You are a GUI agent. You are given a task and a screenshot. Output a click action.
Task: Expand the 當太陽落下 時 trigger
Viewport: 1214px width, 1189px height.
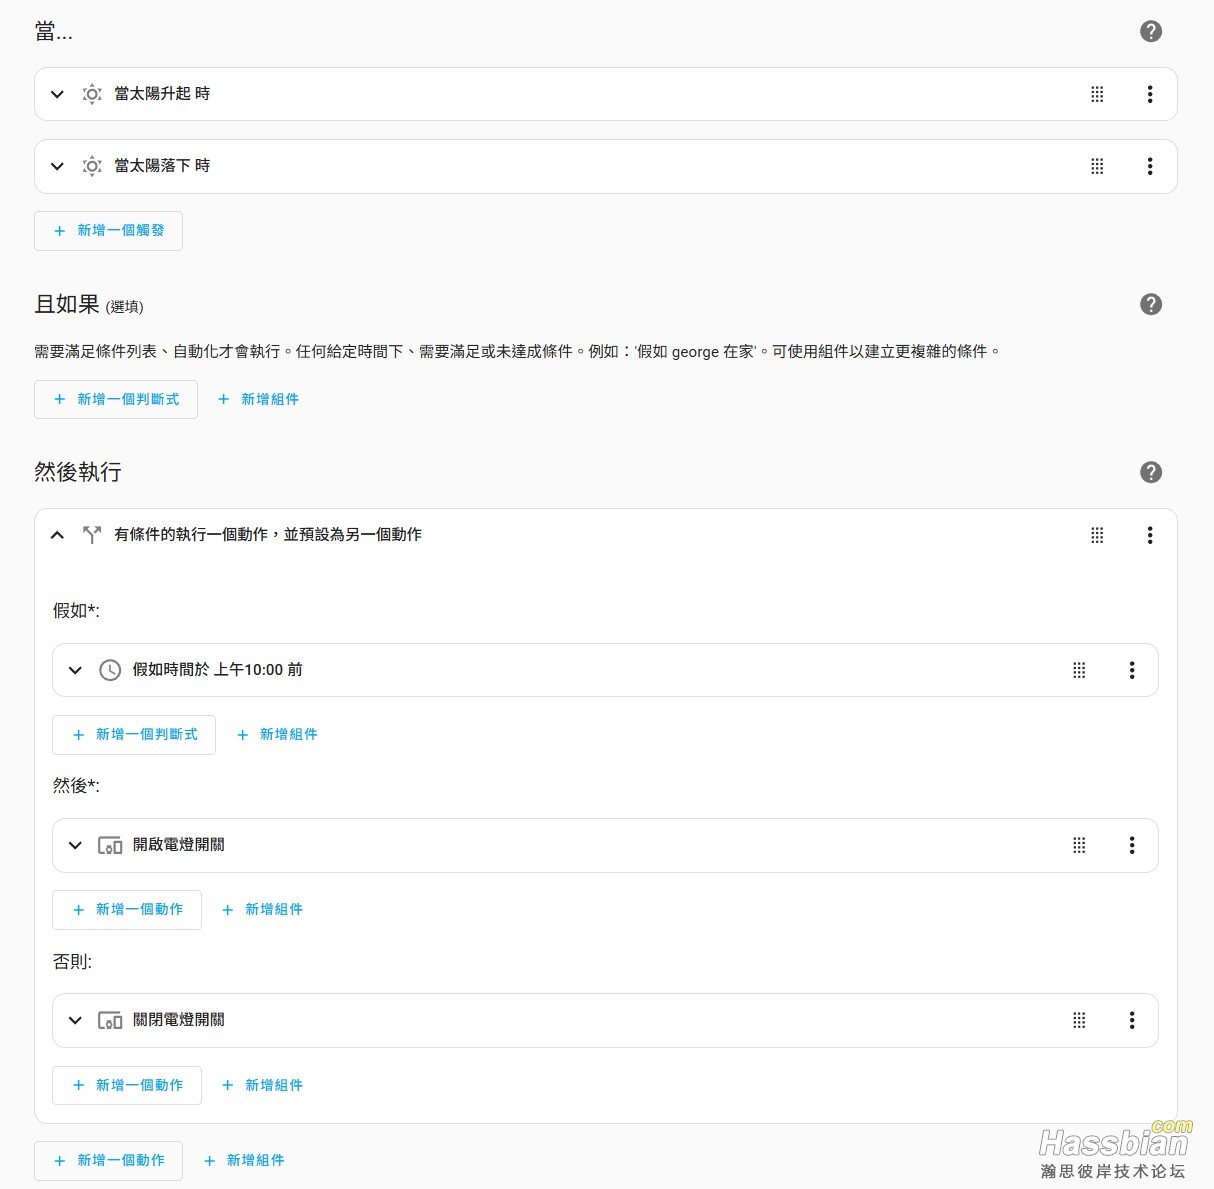coord(57,166)
